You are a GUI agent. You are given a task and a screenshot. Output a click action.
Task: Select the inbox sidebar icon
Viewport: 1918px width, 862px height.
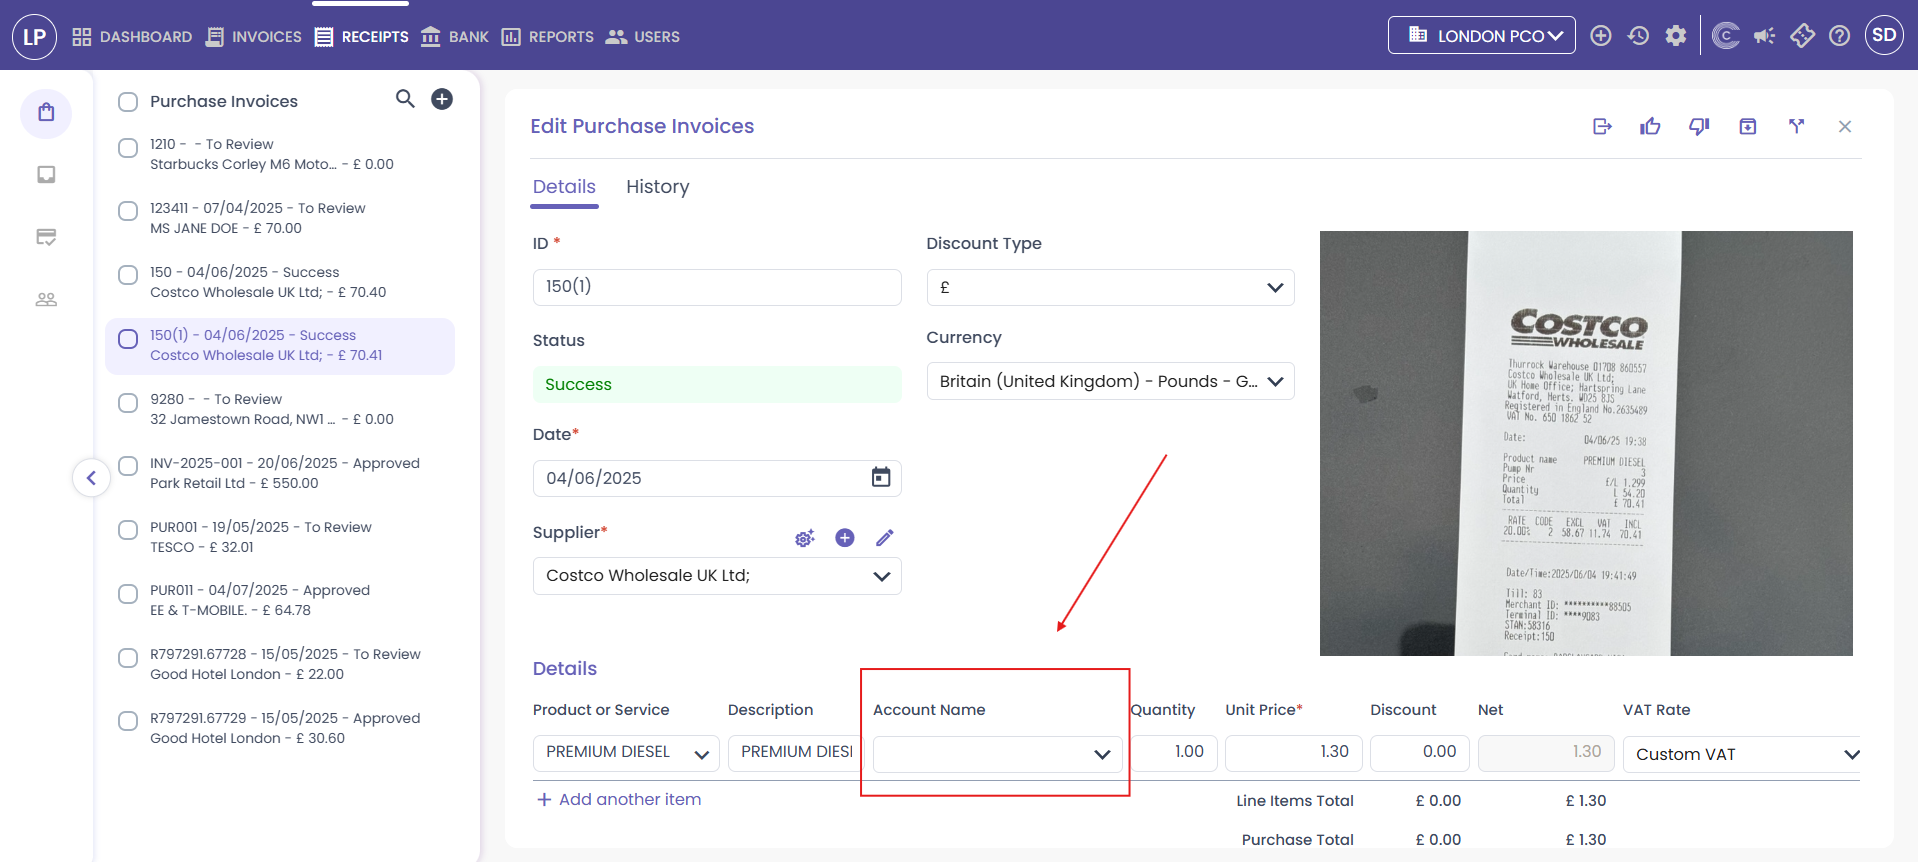[46, 175]
